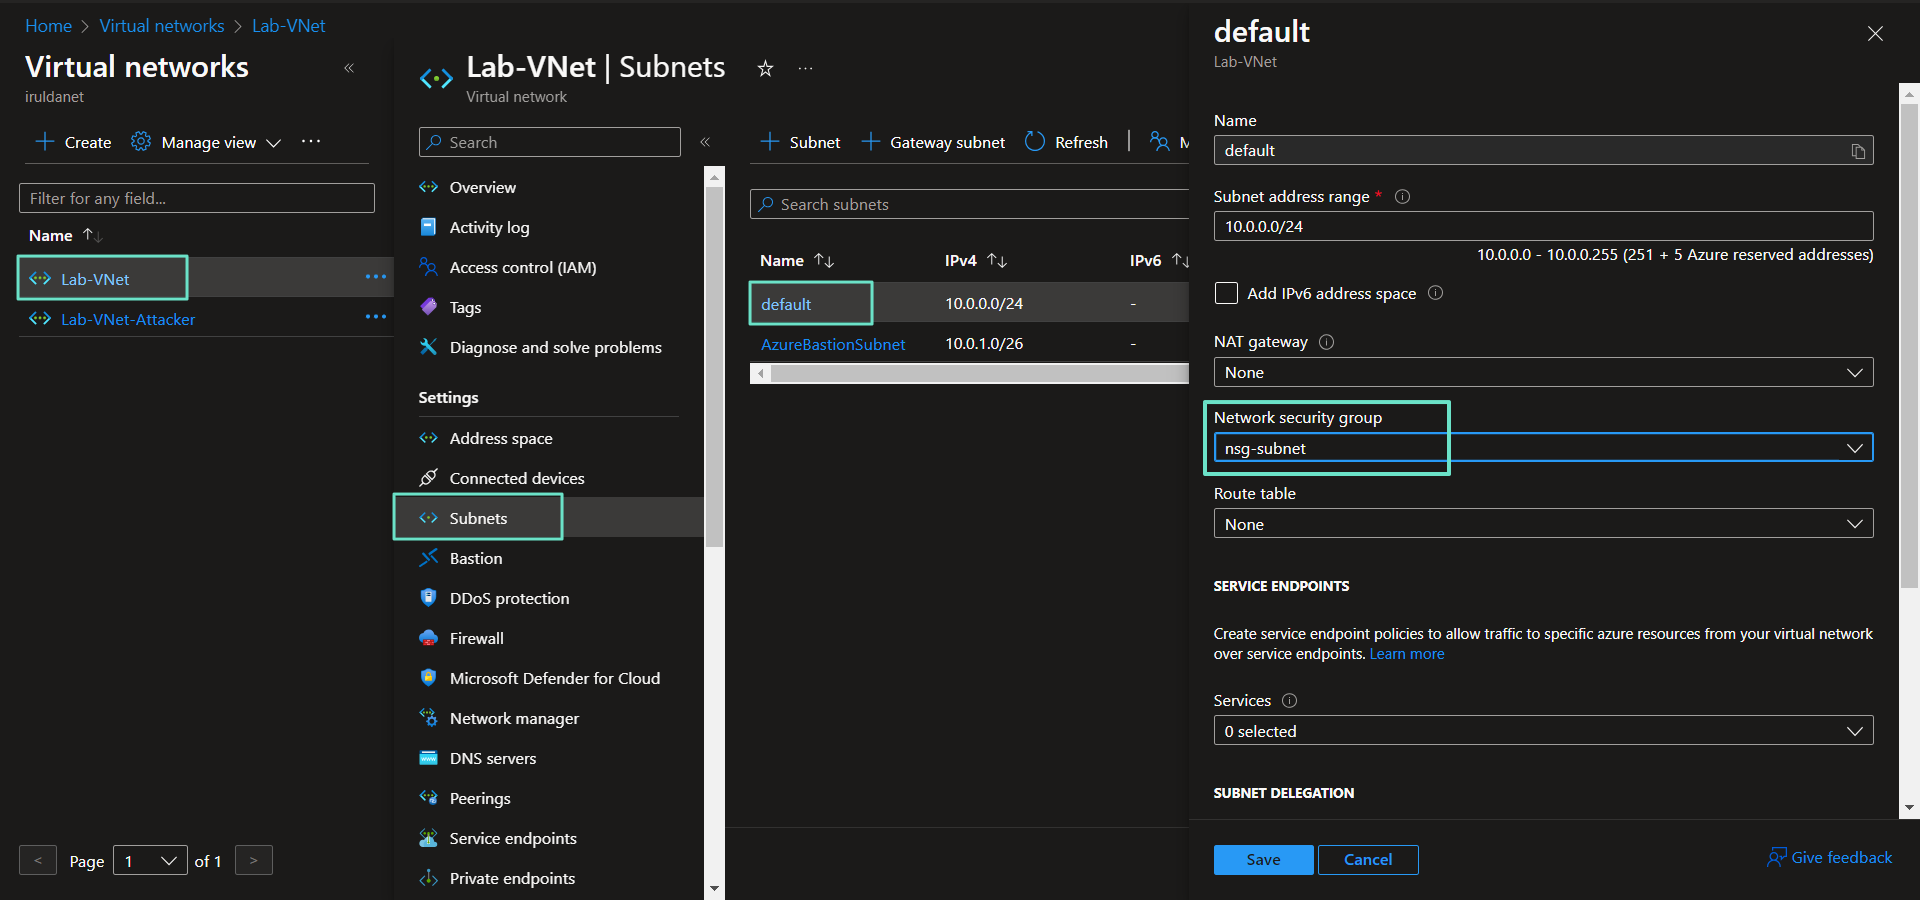Create a new virtual network
Screen dimensions: 1920x900
pos(73,142)
